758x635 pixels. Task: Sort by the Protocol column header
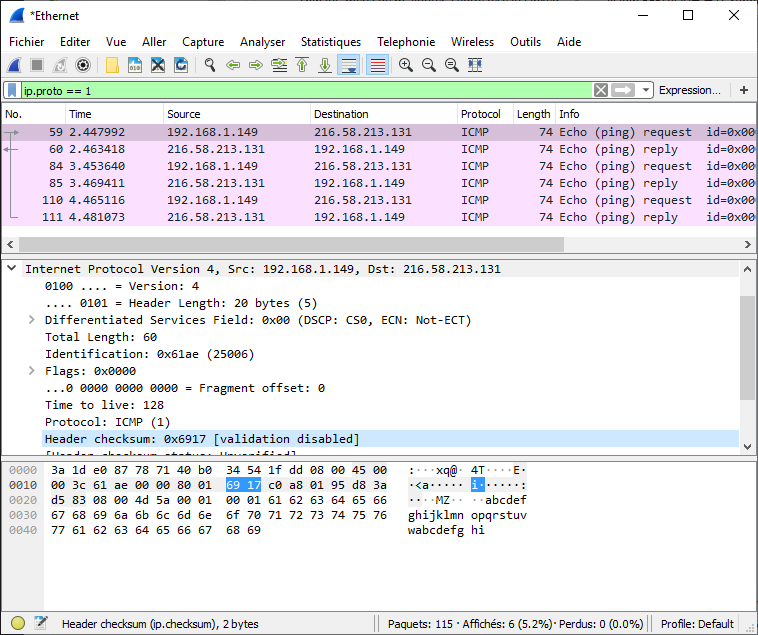[x=485, y=114]
